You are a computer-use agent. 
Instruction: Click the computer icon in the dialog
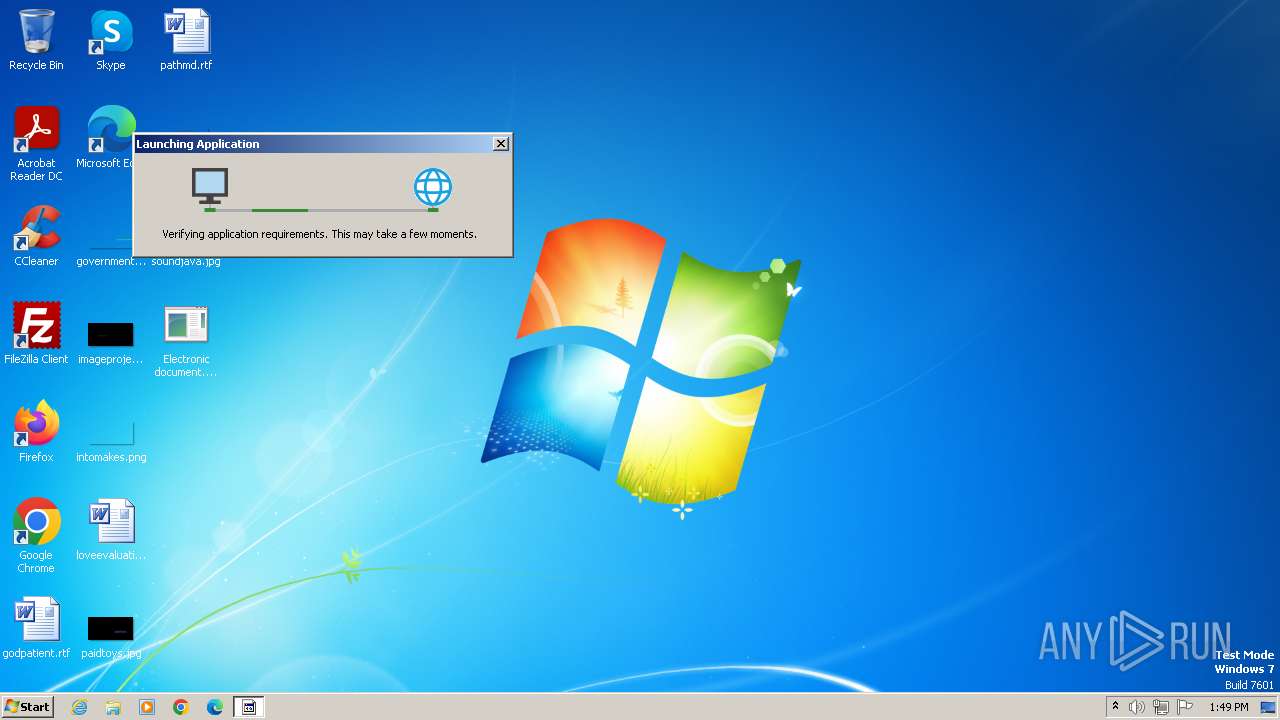(210, 187)
